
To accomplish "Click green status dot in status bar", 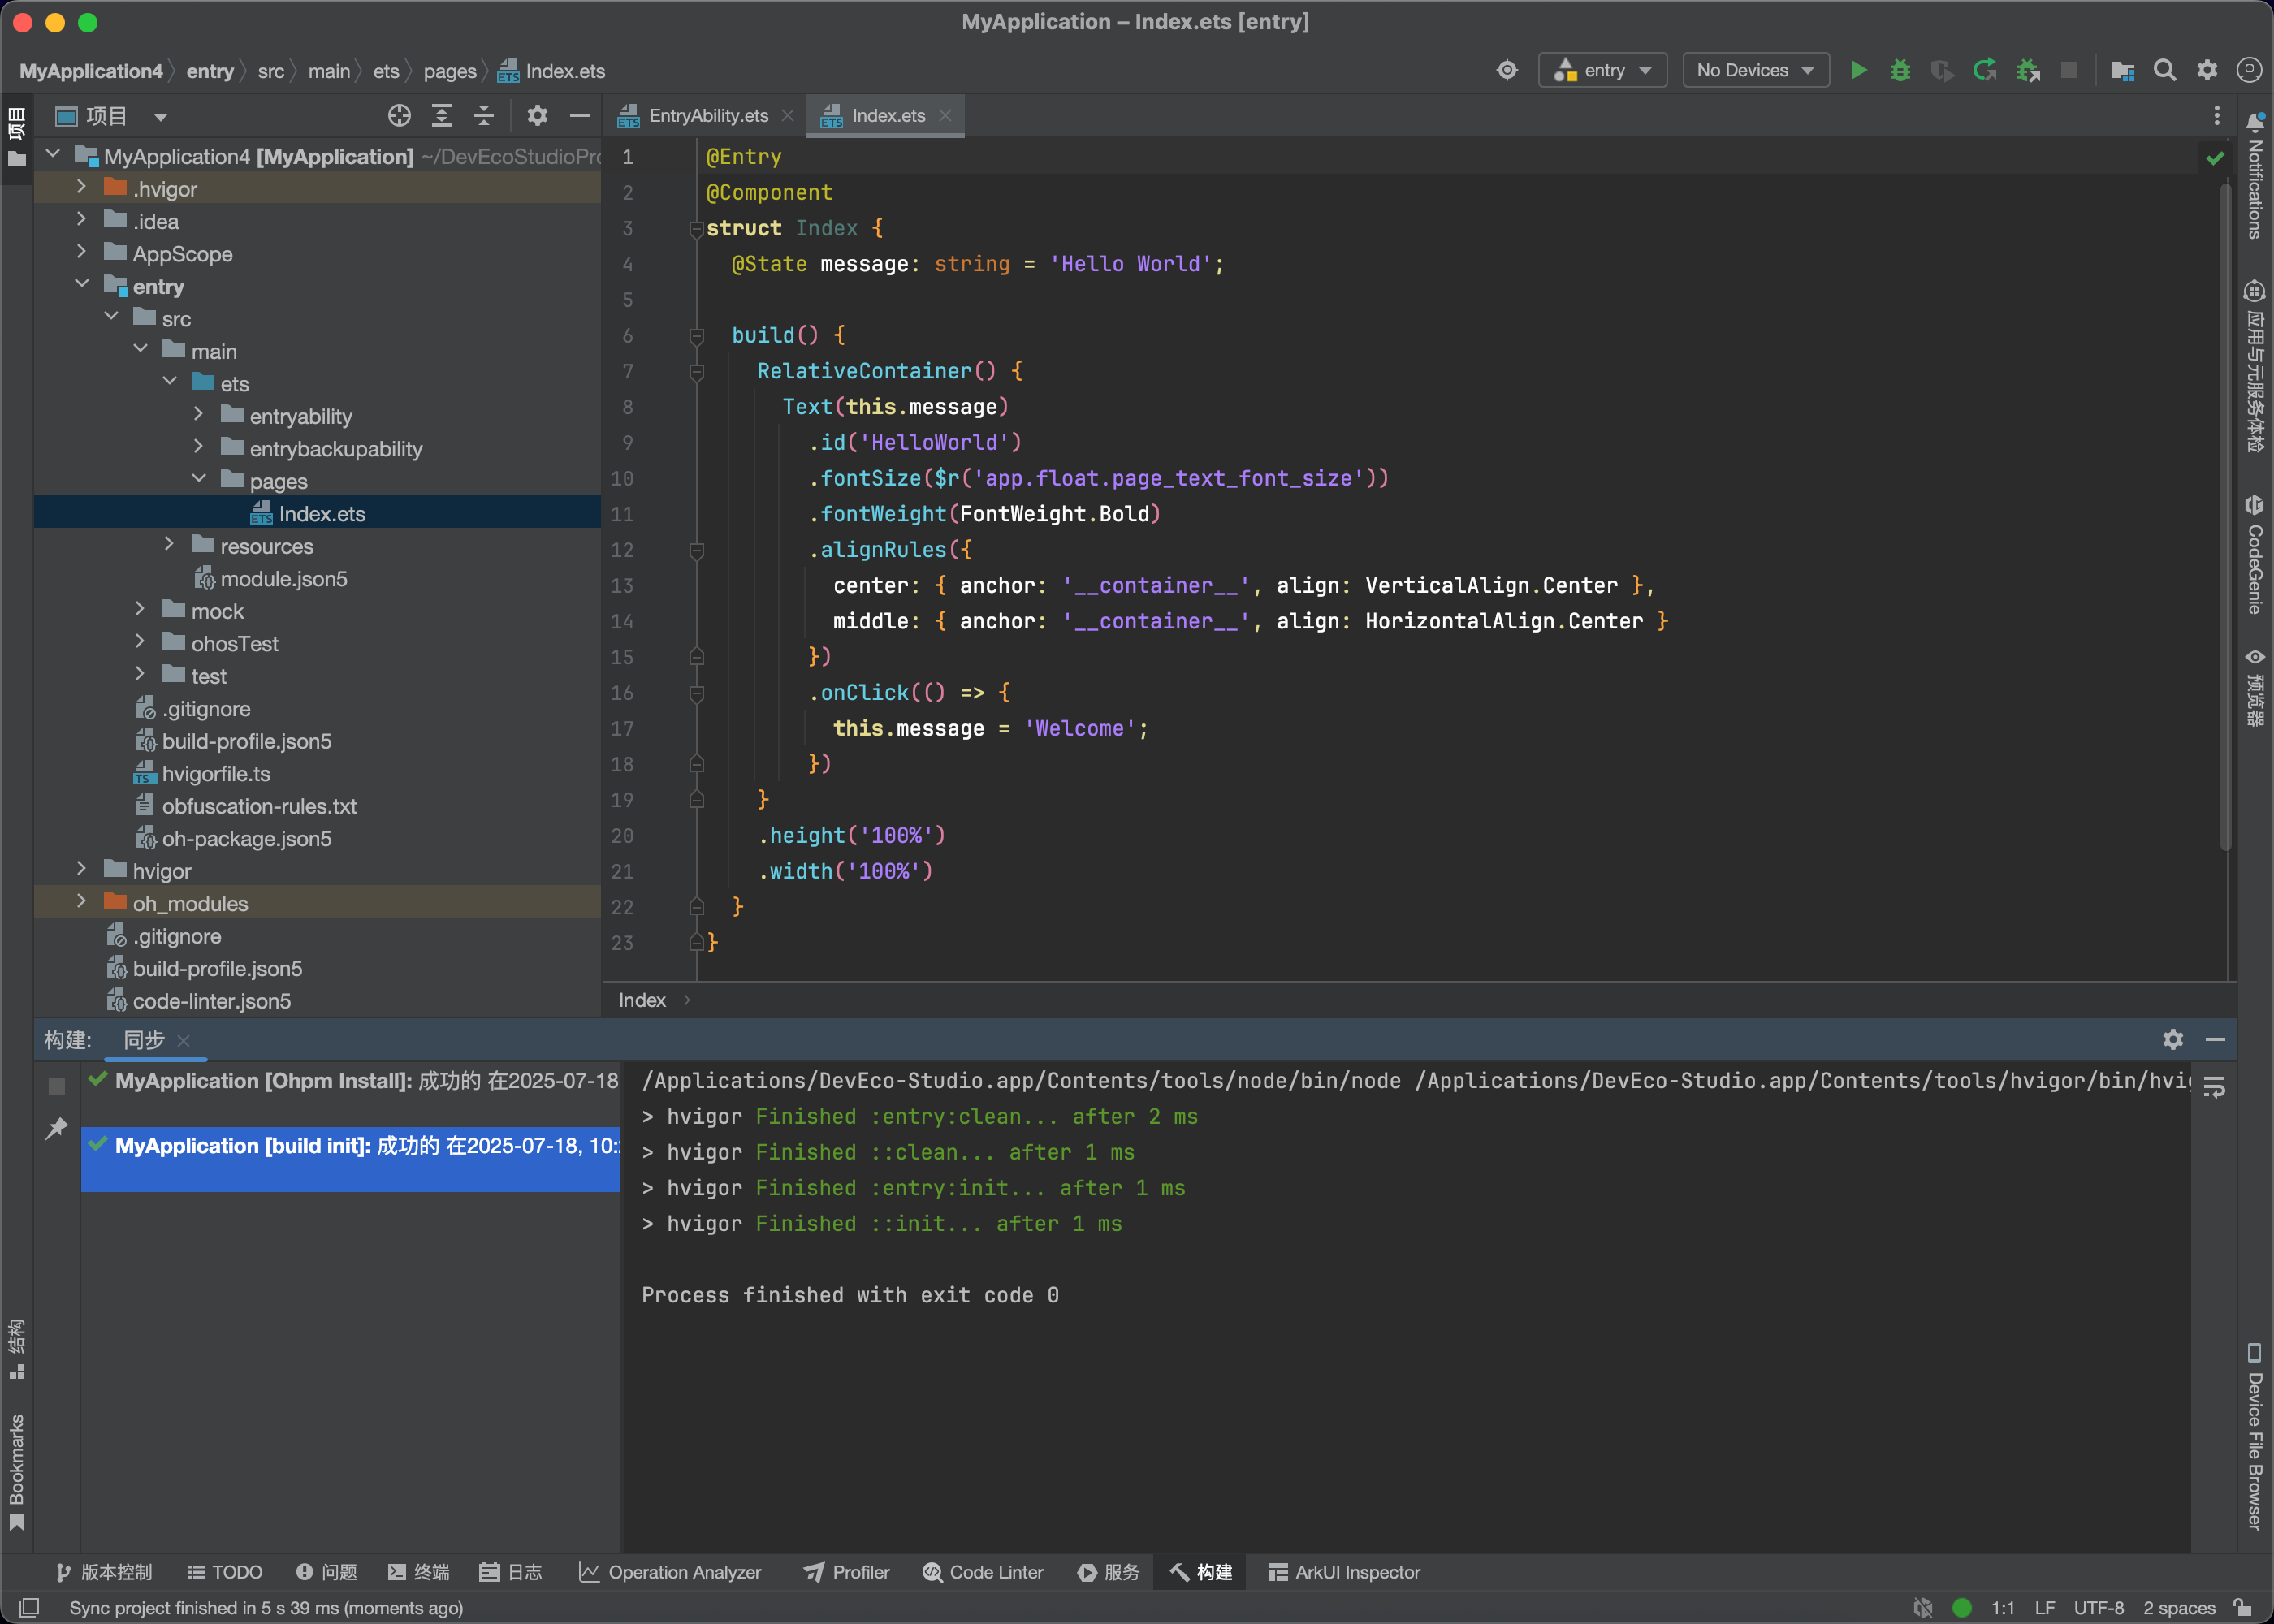I will (x=1962, y=1607).
